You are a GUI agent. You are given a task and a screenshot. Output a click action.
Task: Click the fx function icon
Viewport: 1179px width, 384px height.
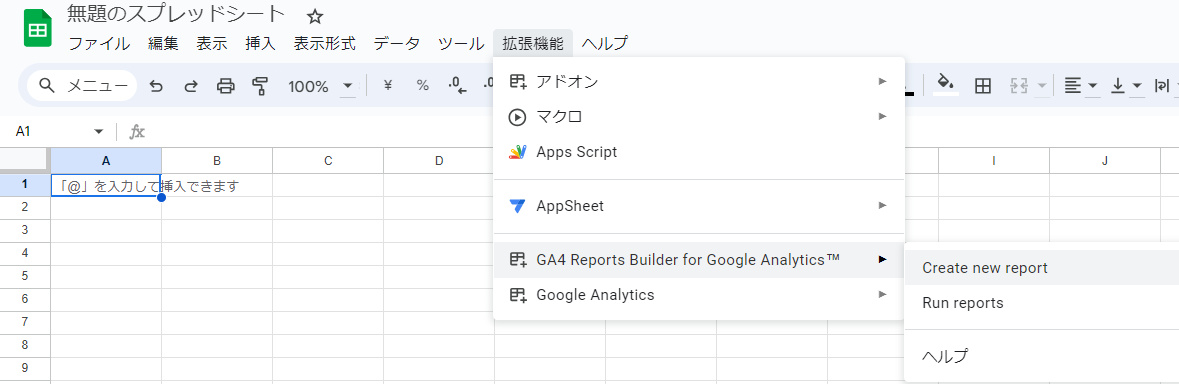coord(137,132)
